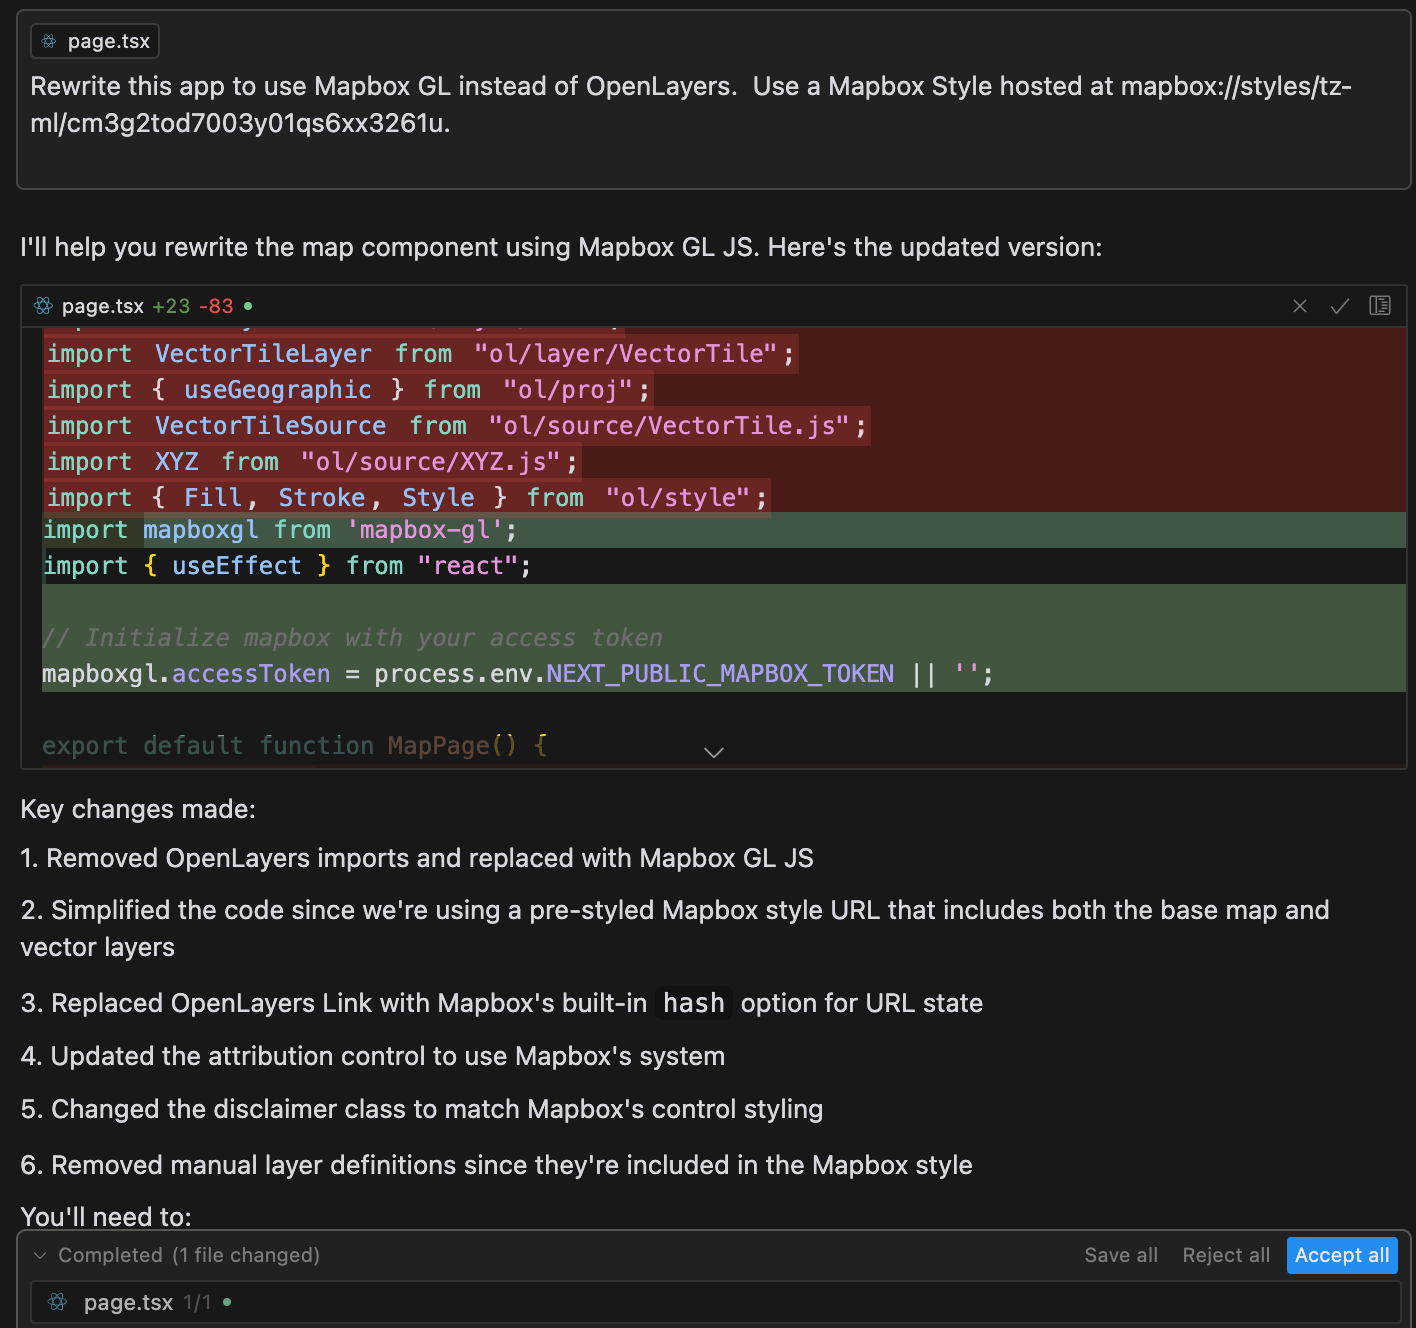Click the React icon in the page.tsx chip
The height and width of the screenshot is (1328, 1416).
(49, 41)
